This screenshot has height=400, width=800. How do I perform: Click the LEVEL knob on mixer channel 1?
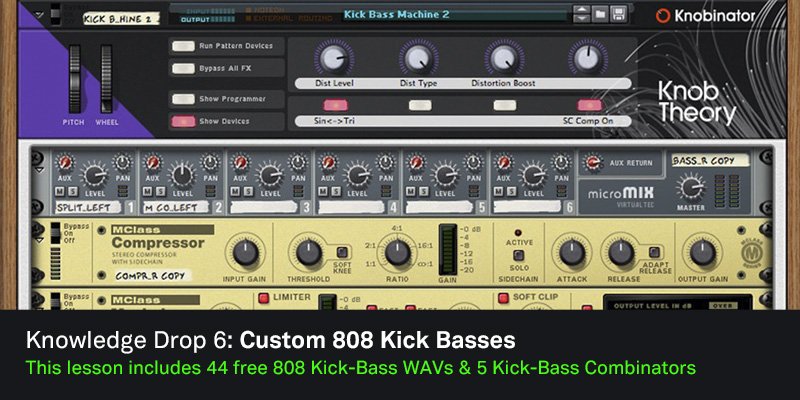pyautogui.click(x=95, y=175)
